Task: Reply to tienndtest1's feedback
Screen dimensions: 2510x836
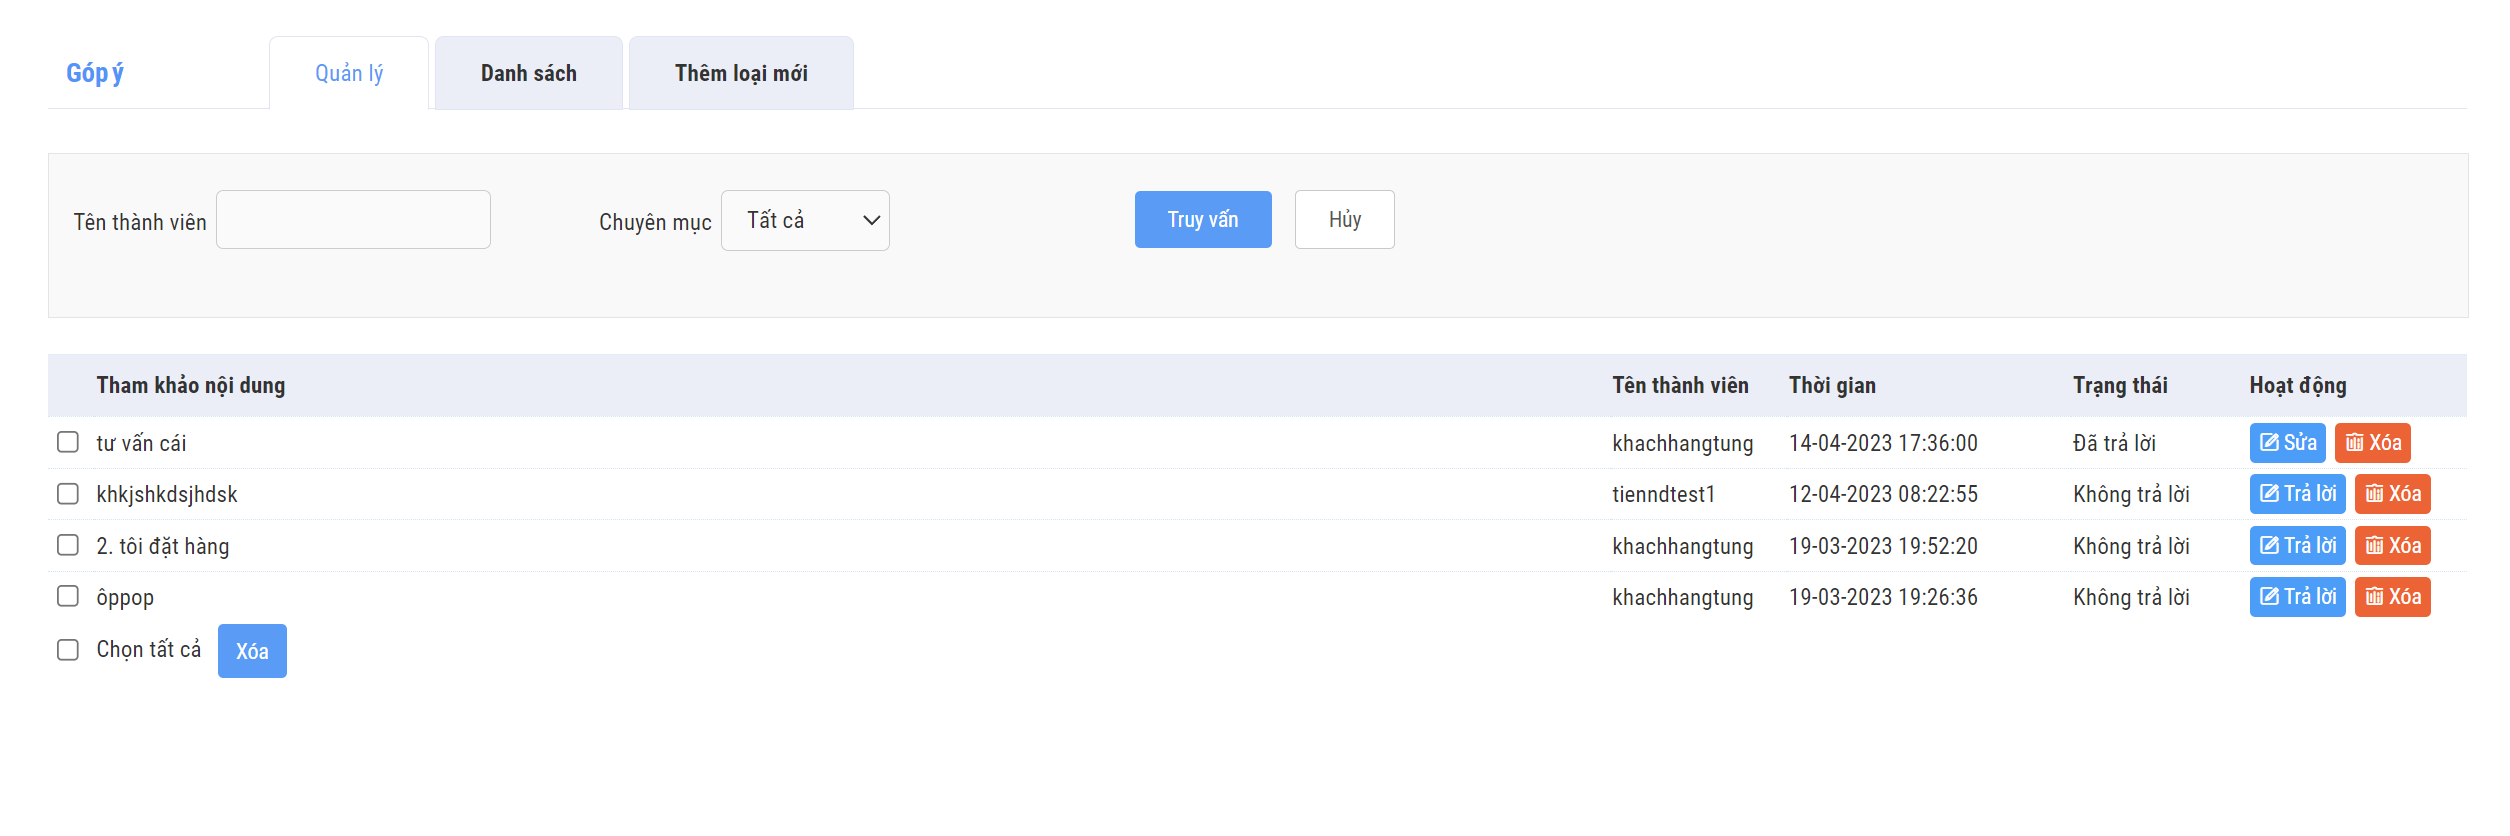Action: click(2296, 494)
